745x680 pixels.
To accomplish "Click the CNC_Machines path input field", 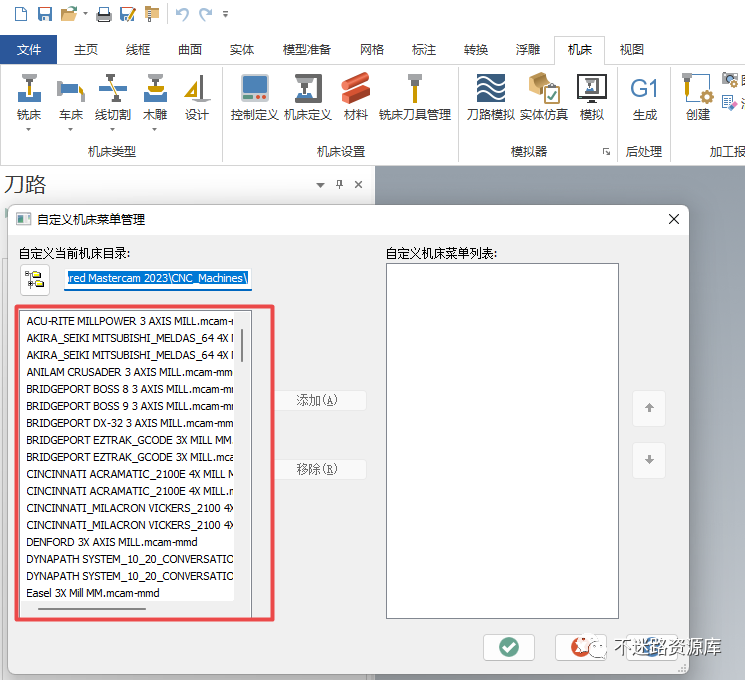I will [x=158, y=278].
